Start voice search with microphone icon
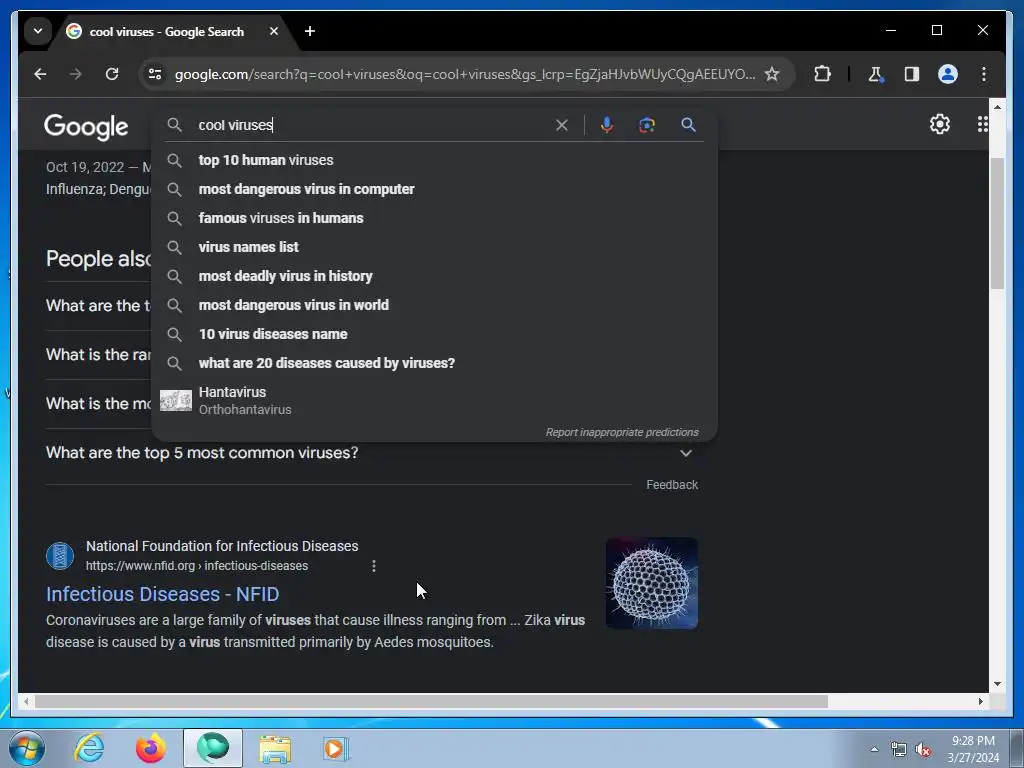The height and width of the screenshot is (768, 1024). coord(607,125)
